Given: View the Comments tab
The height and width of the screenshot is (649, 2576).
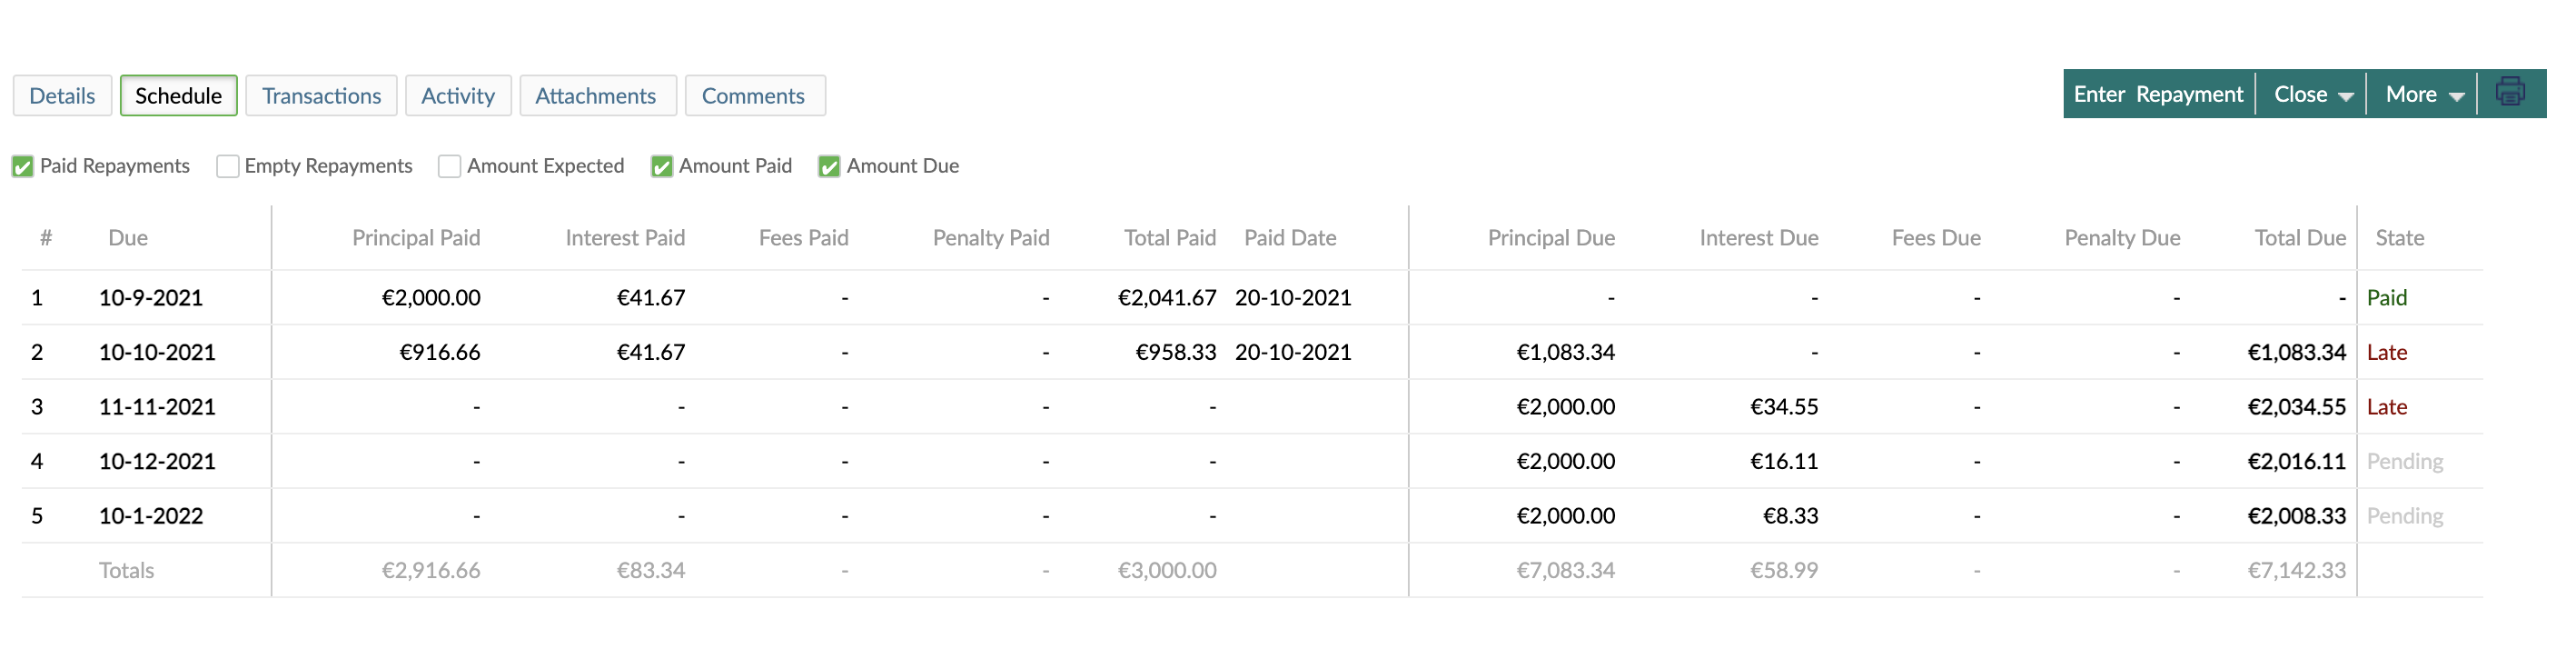Looking at the screenshot, I should pos(754,95).
